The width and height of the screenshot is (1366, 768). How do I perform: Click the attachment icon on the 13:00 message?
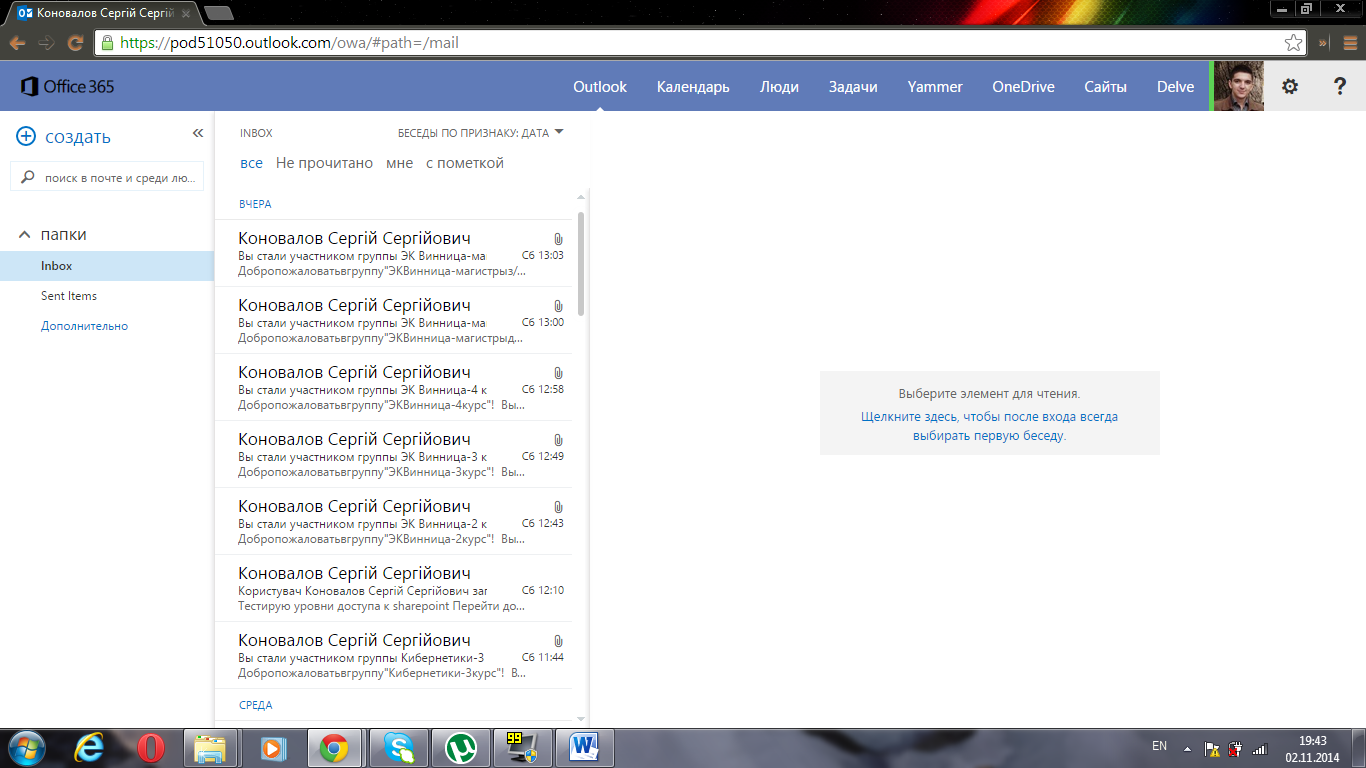pos(558,306)
